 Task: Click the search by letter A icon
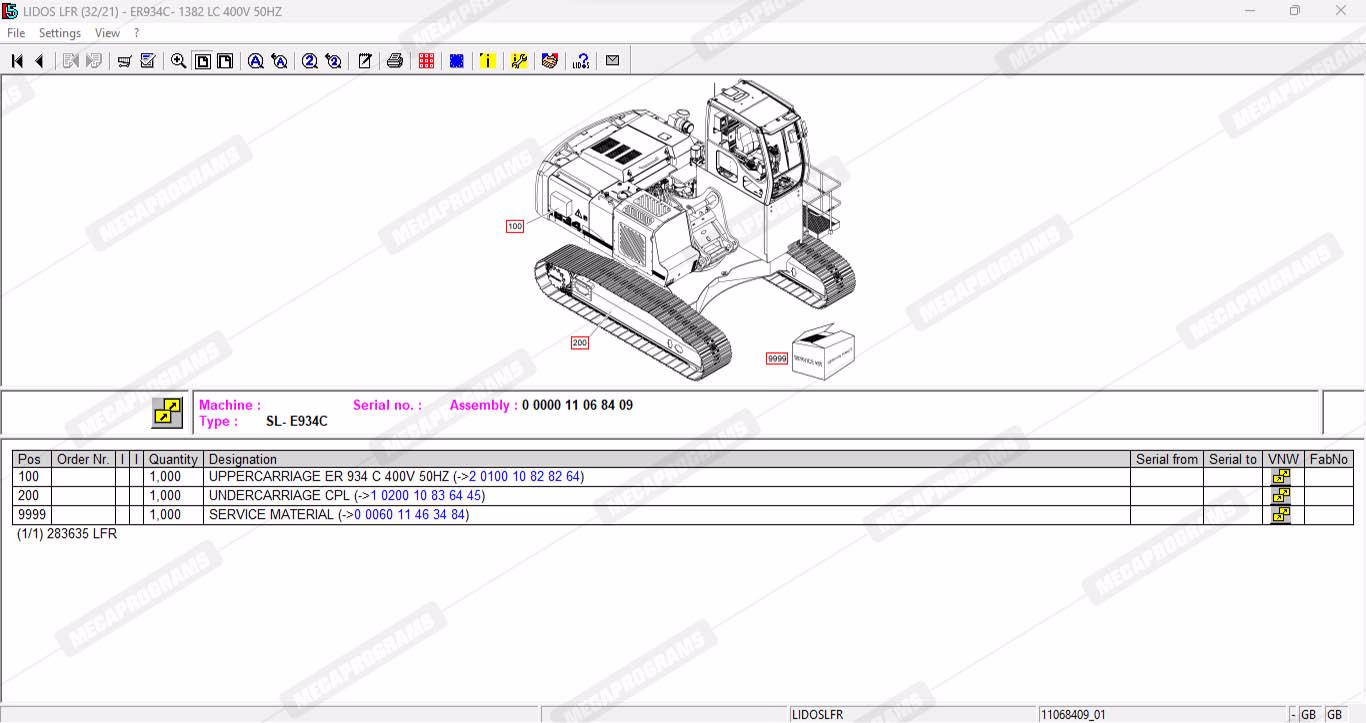pos(256,61)
